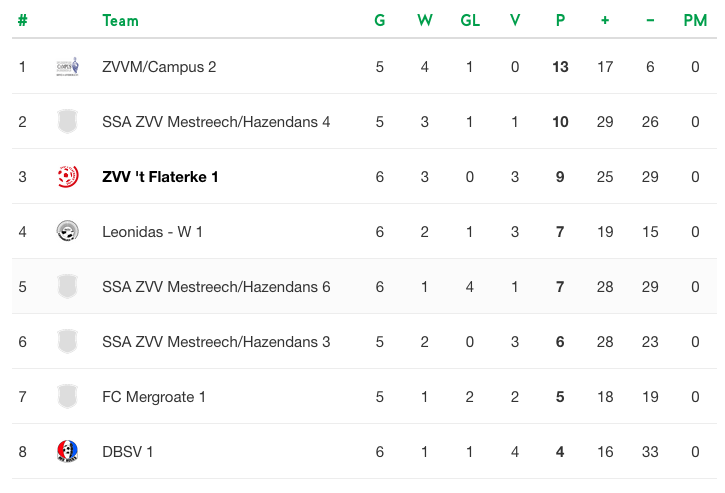
Task: Click placeholder shield for Mestreech/Hazendans 3
Action: [68, 341]
